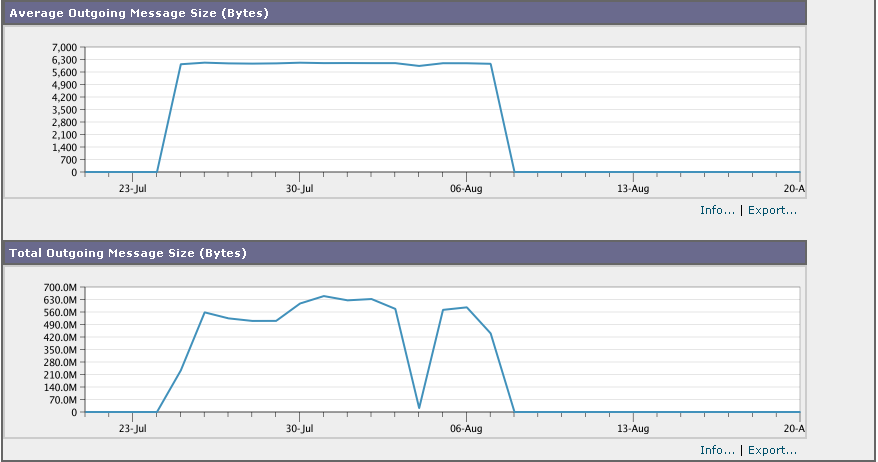878x462 pixels.
Task: Select 4,200 axis label in Average chart
Action: click(x=64, y=97)
